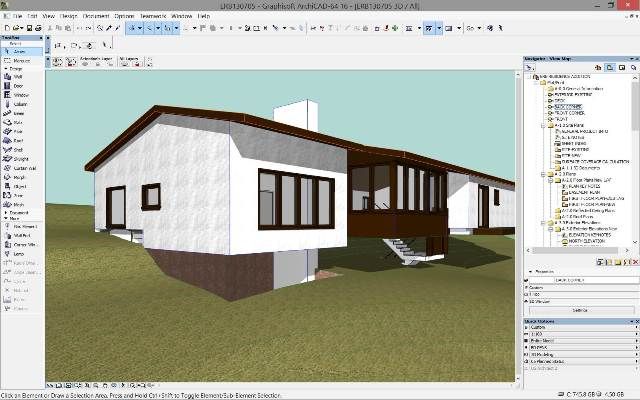Select the Slab tool
This screenshot has height=400, width=640.
pyautogui.click(x=21, y=122)
